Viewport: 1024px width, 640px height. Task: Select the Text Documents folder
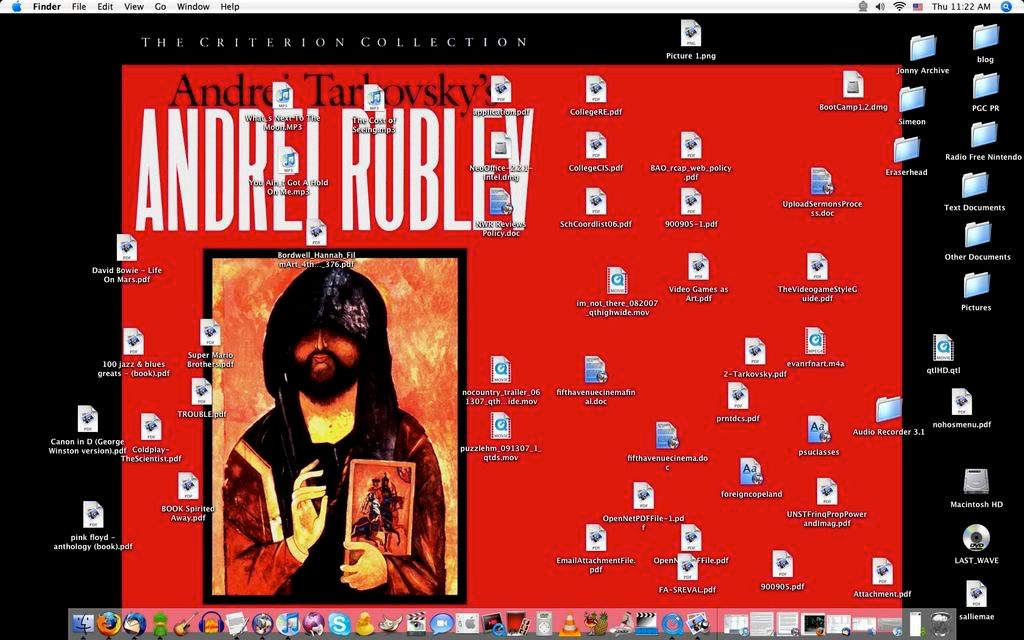(974, 185)
